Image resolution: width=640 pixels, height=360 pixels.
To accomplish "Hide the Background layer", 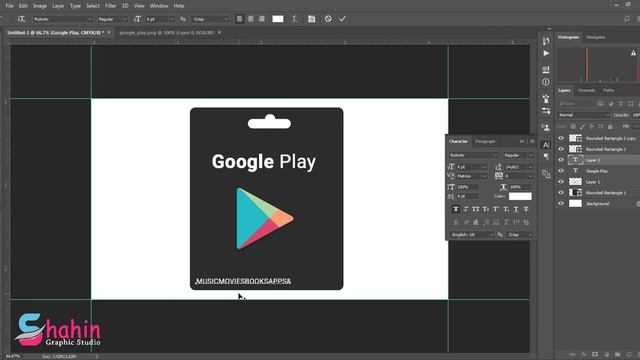I will pyautogui.click(x=561, y=203).
